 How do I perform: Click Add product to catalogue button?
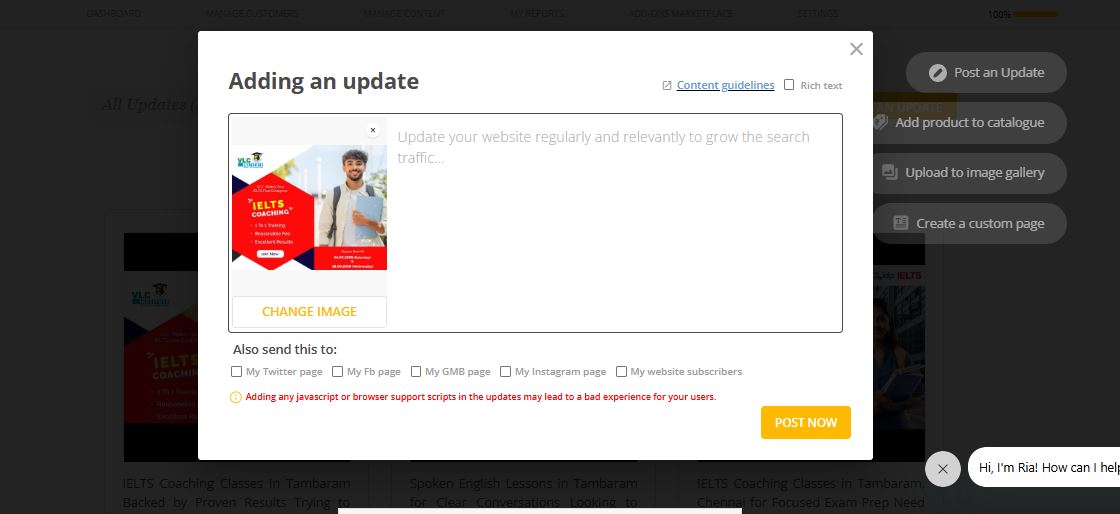coord(968,123)
